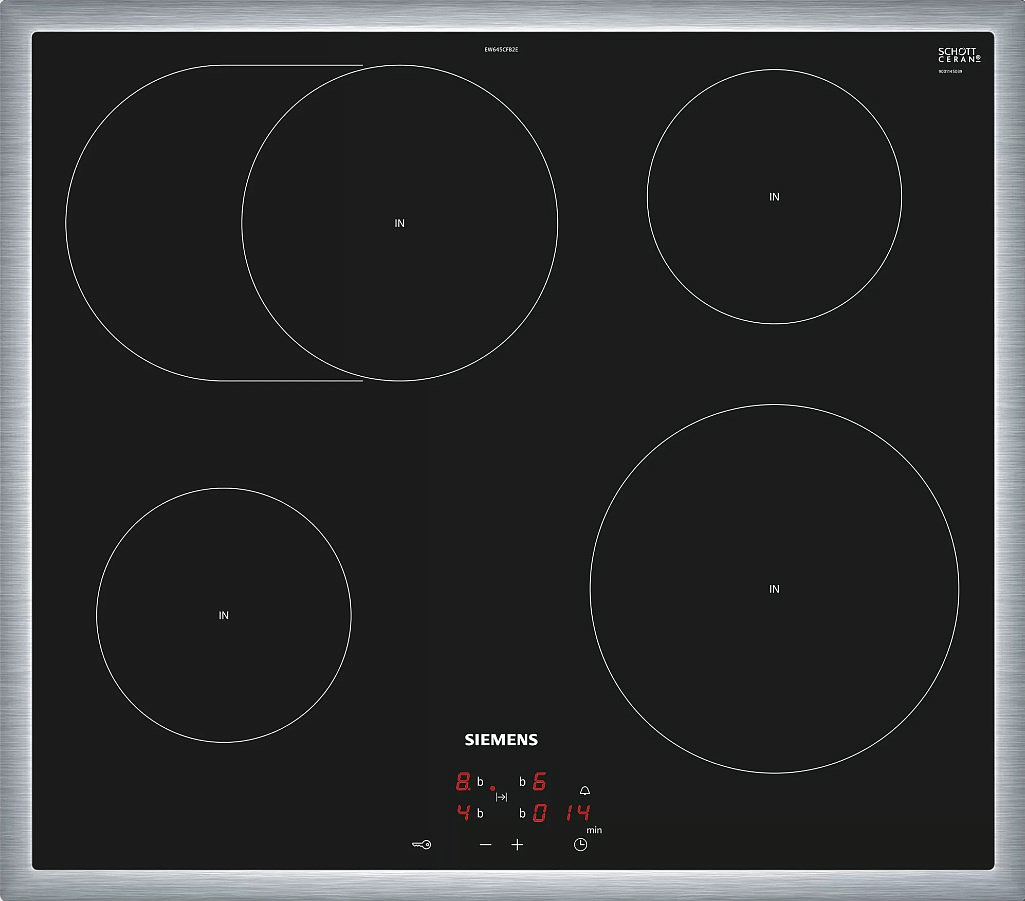
Task: Tap IN label in top-left extendable zone
Action: pos(400,224)
